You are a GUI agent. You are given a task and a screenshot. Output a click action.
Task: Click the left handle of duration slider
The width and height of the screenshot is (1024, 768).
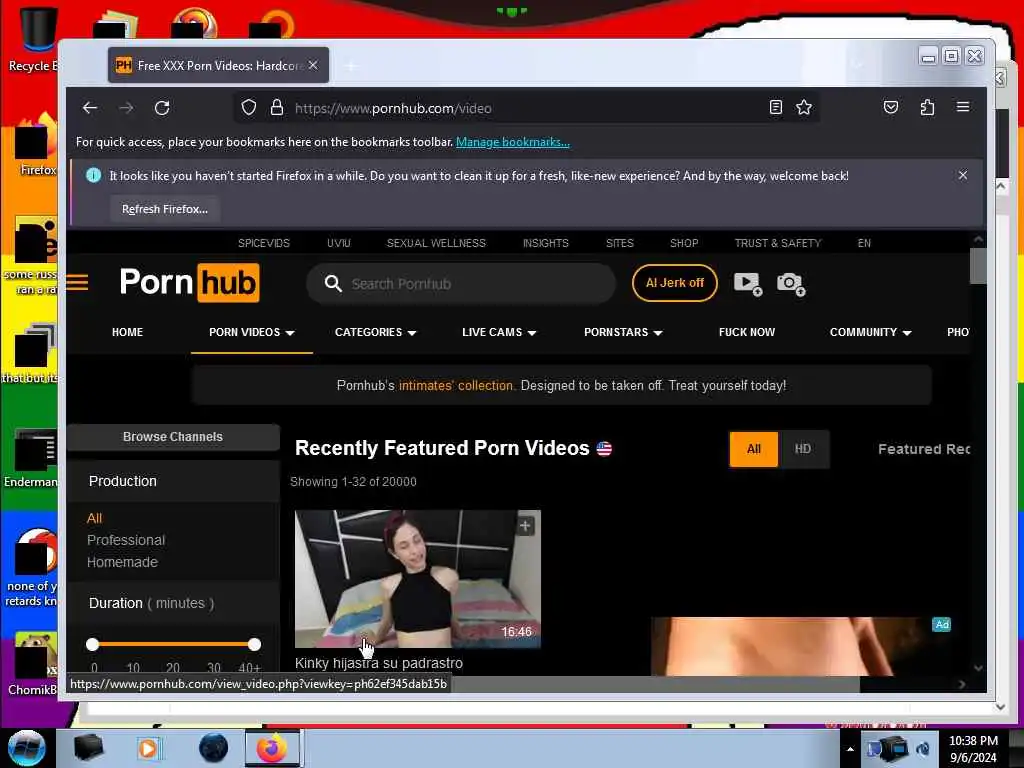click(x=93, y=645)
